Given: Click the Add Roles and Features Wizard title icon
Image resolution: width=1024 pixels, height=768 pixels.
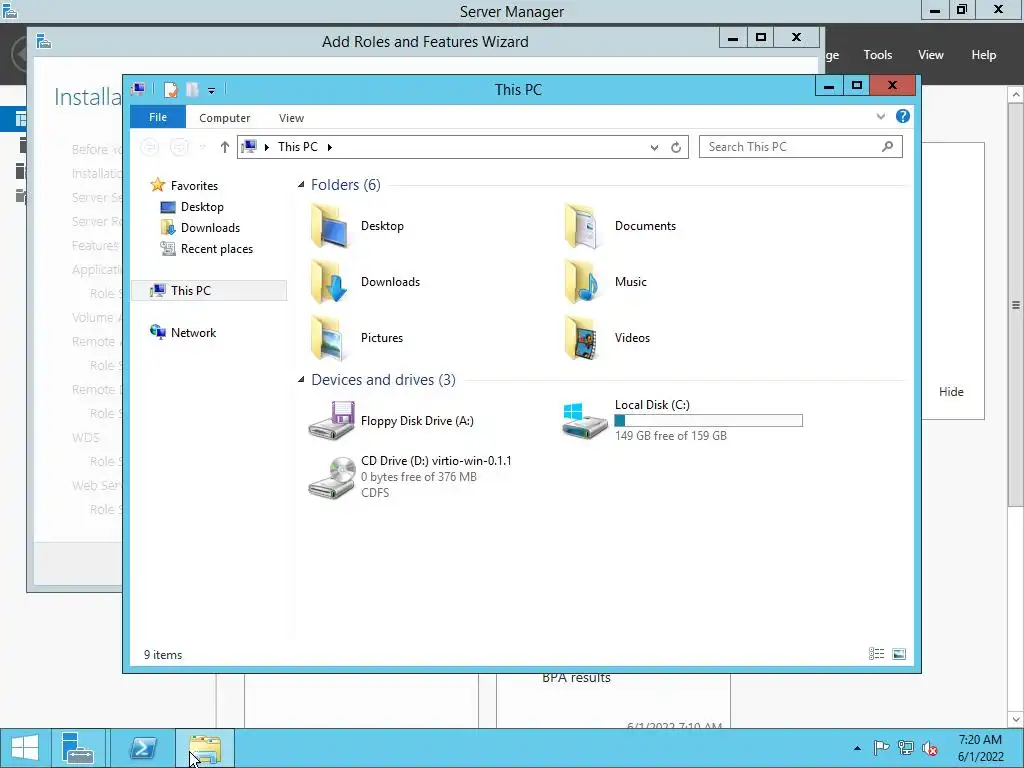Looking at the screenshot, I should (44, 42).
